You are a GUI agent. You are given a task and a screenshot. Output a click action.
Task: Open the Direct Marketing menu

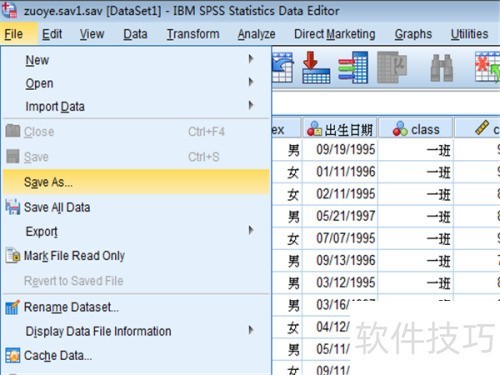(335, 34)
